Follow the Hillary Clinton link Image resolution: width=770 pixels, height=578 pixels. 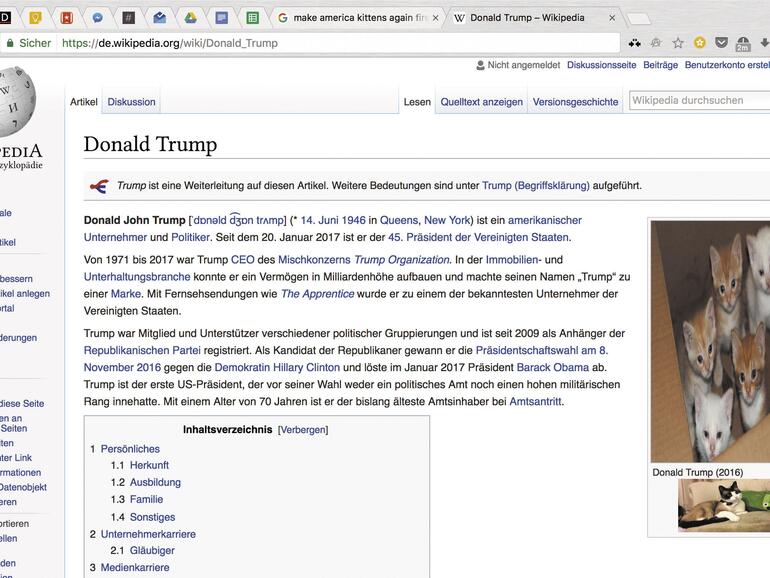click(x=306, y=367)
